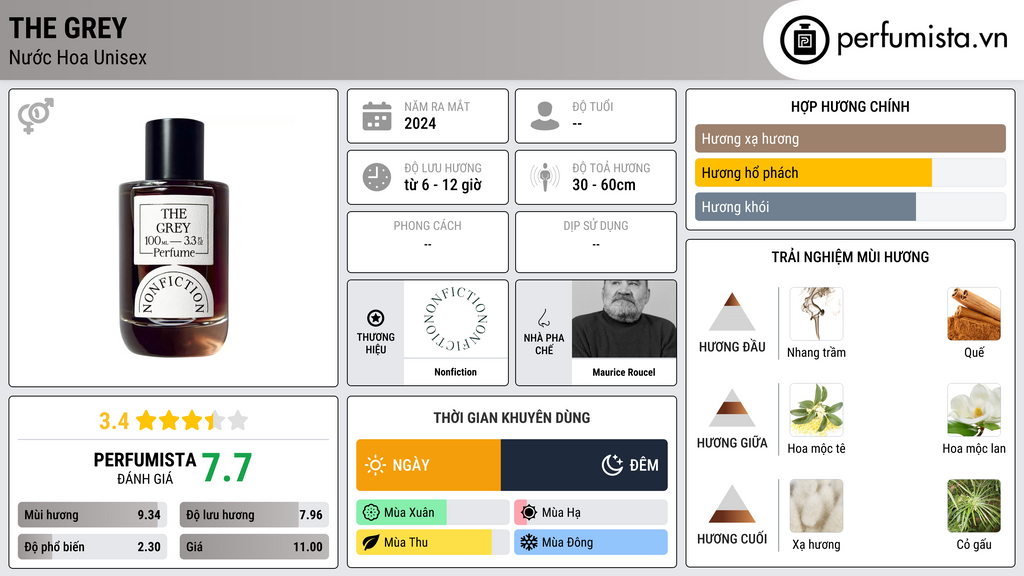This screenshot has height=576, width=1024.
Task: Click the moon icon in the Đêm bar
Action: (612, 465)
